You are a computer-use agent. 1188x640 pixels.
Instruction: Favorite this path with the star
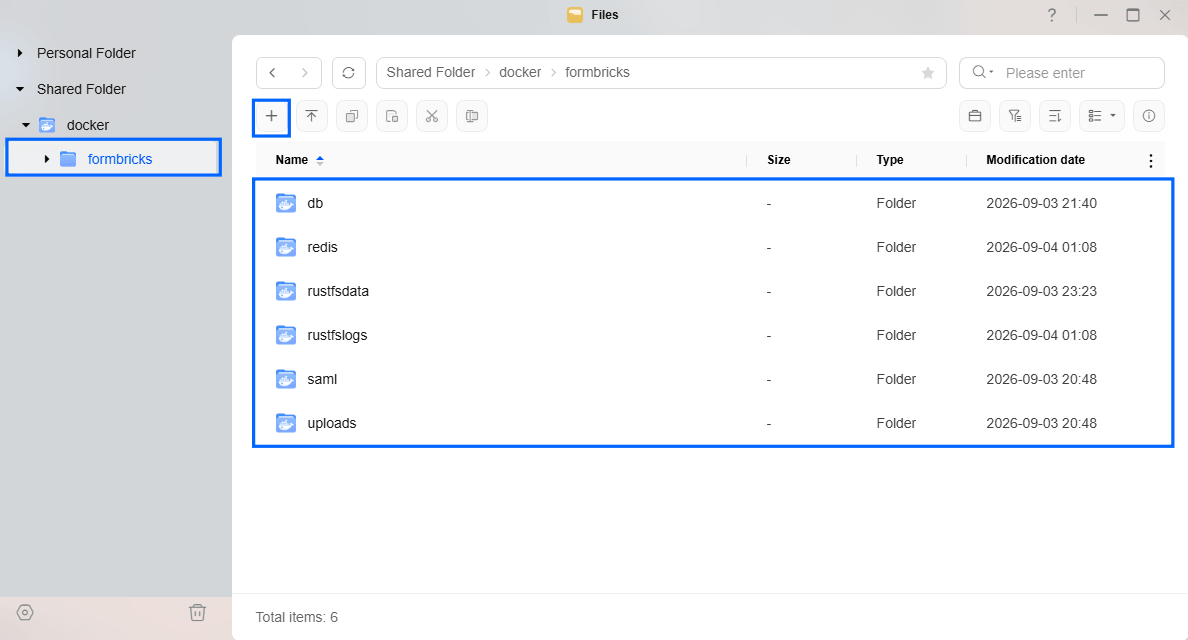click(x=927, y=73)
